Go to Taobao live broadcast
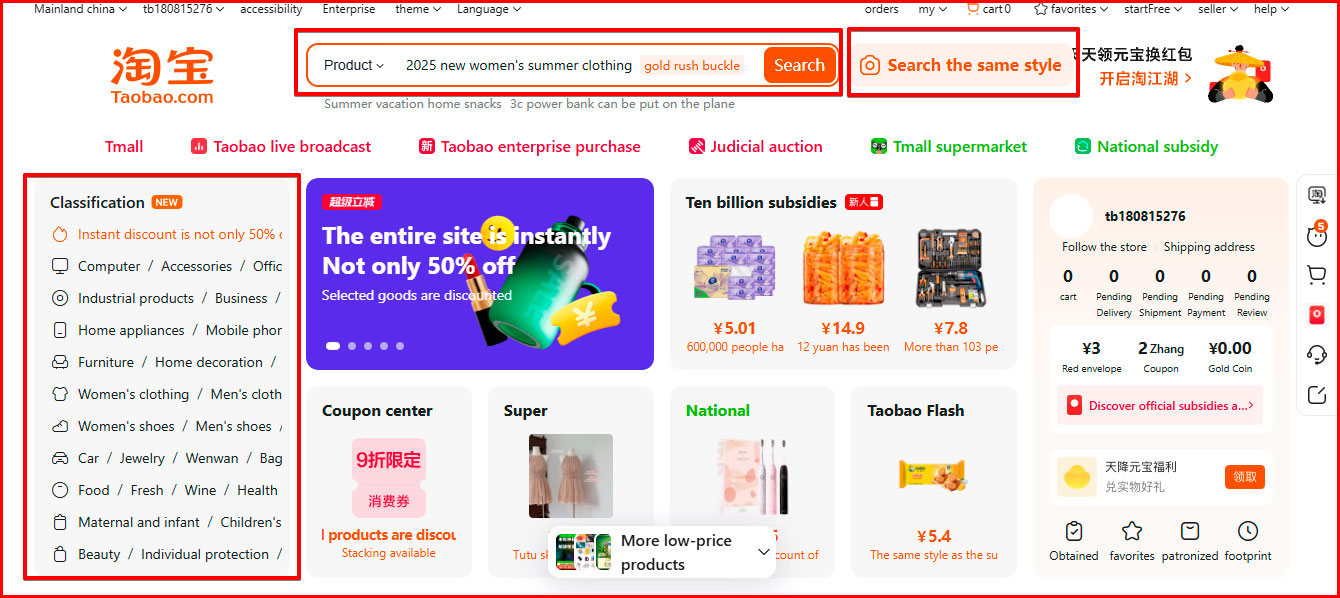Viewport: 1340px width, 598px height. click(x=281, y=147)
